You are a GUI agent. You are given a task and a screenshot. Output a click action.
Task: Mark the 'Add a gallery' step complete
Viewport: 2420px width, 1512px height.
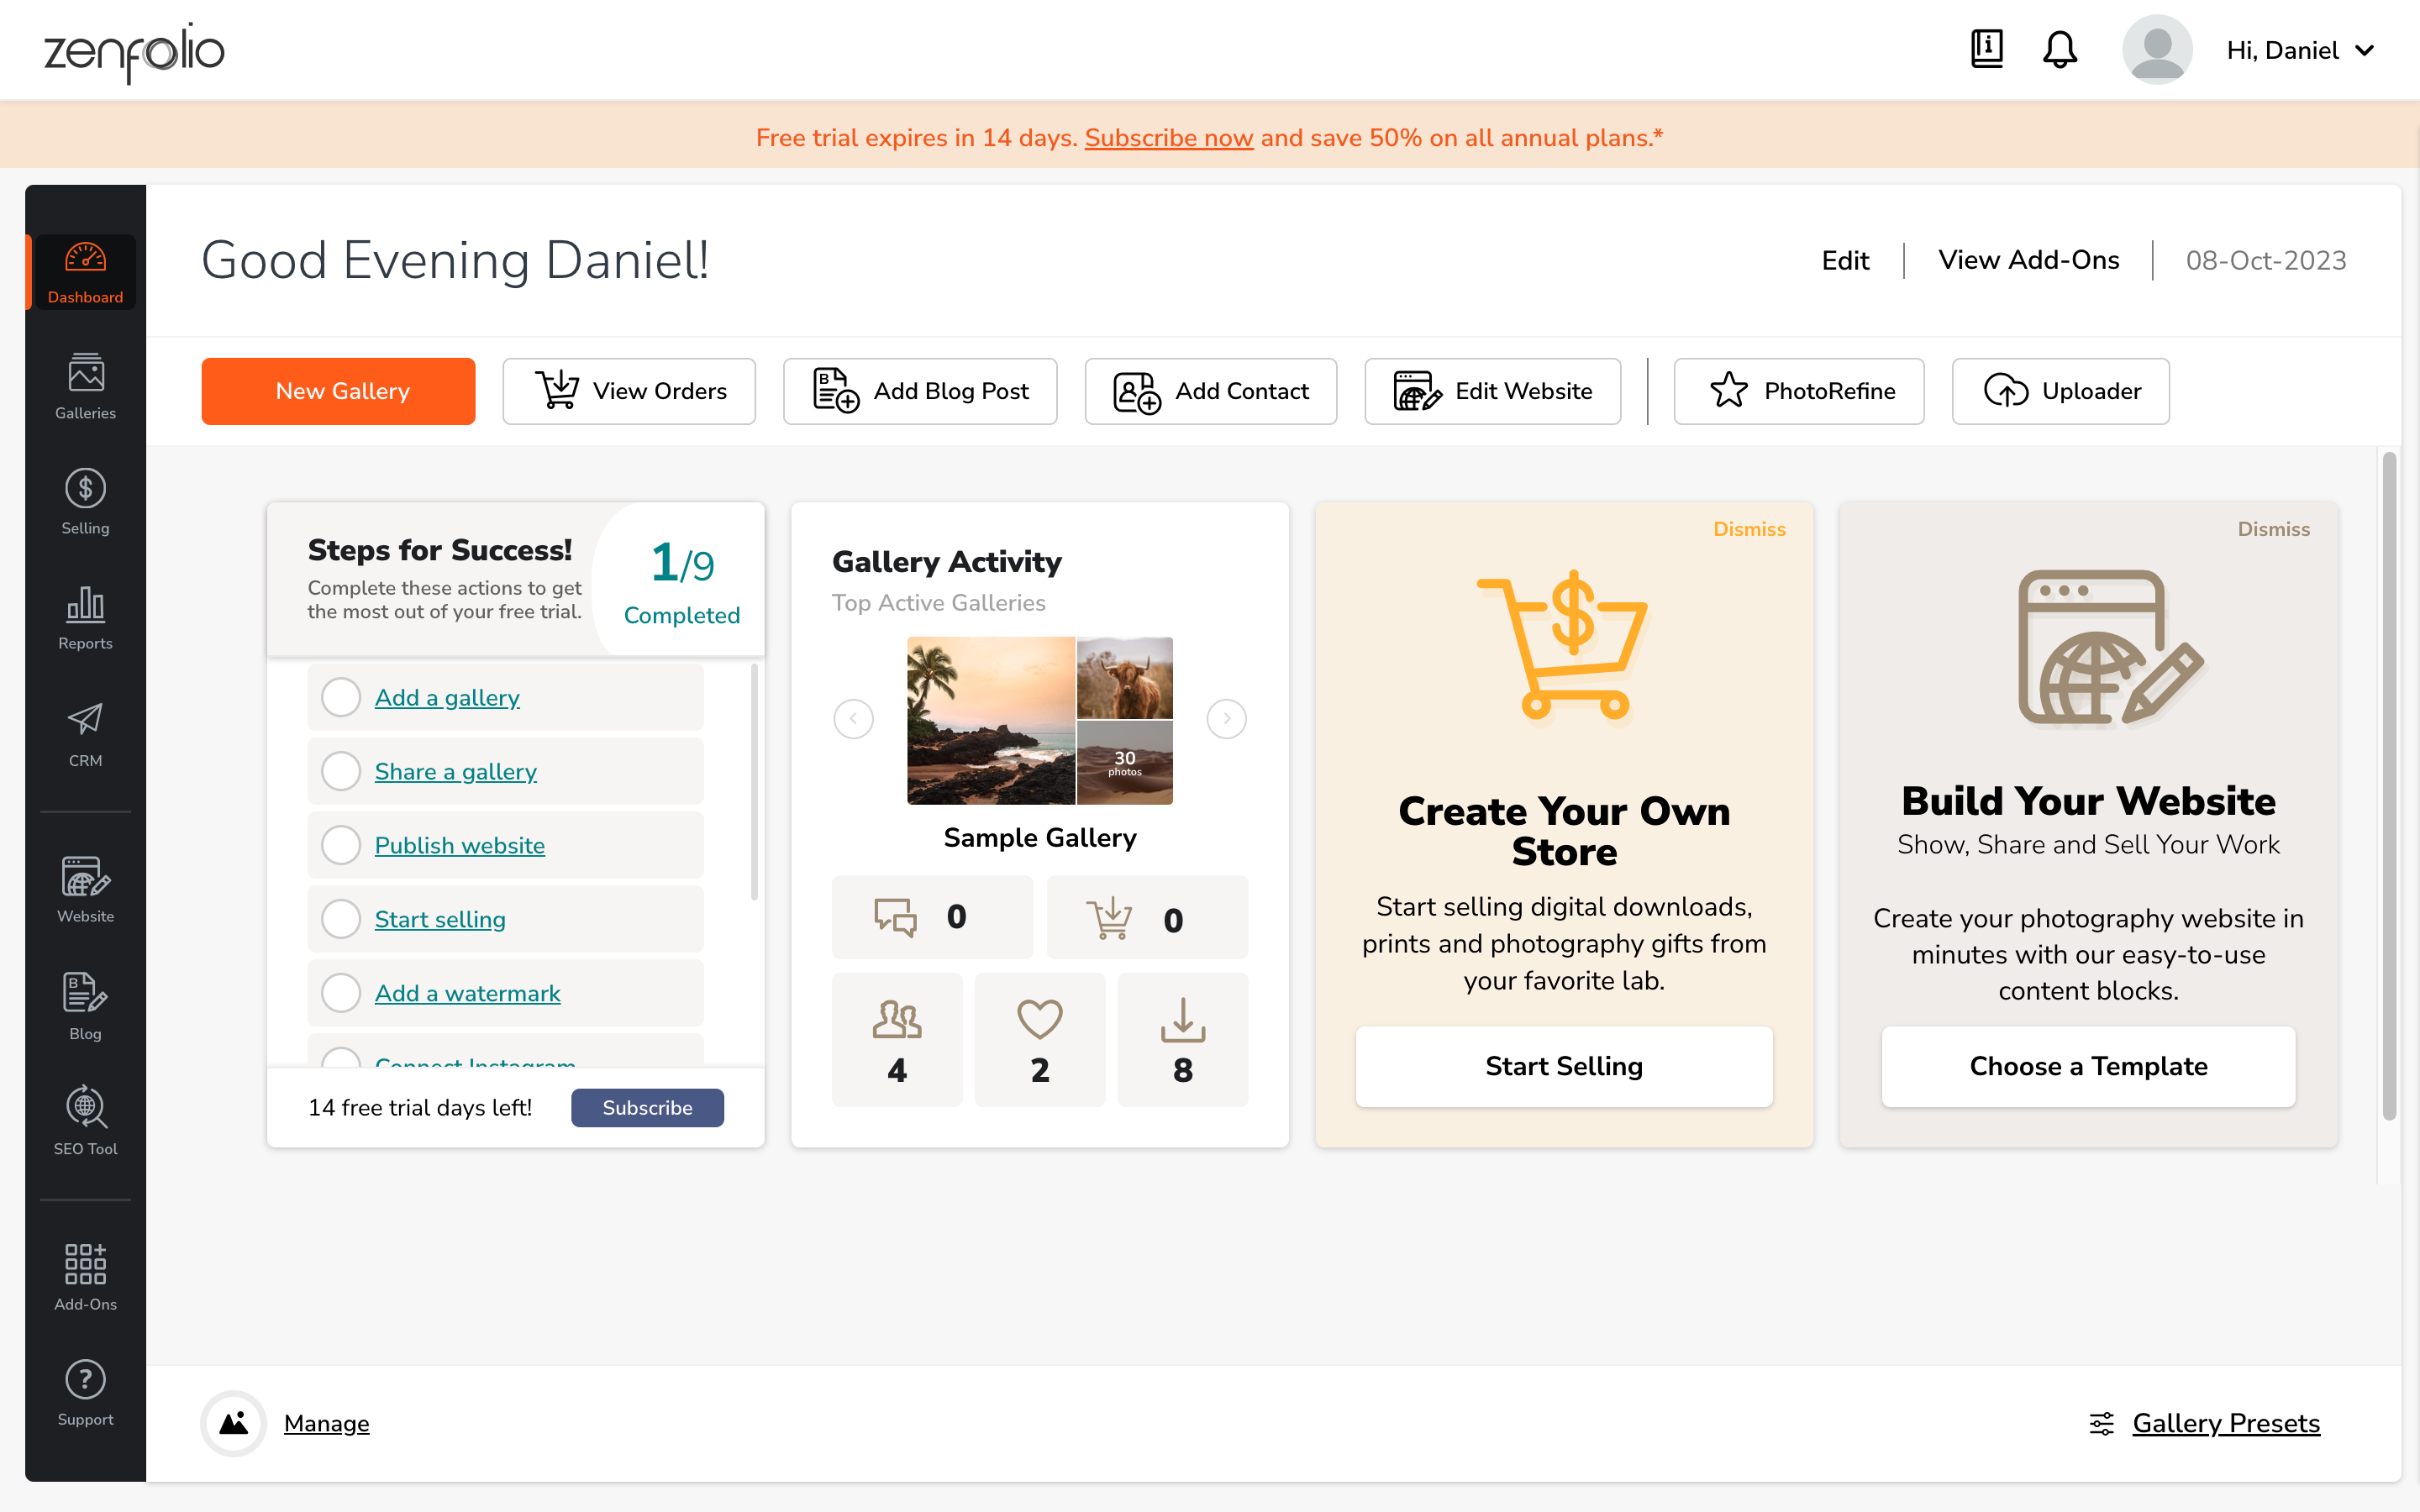pos(341,697)
